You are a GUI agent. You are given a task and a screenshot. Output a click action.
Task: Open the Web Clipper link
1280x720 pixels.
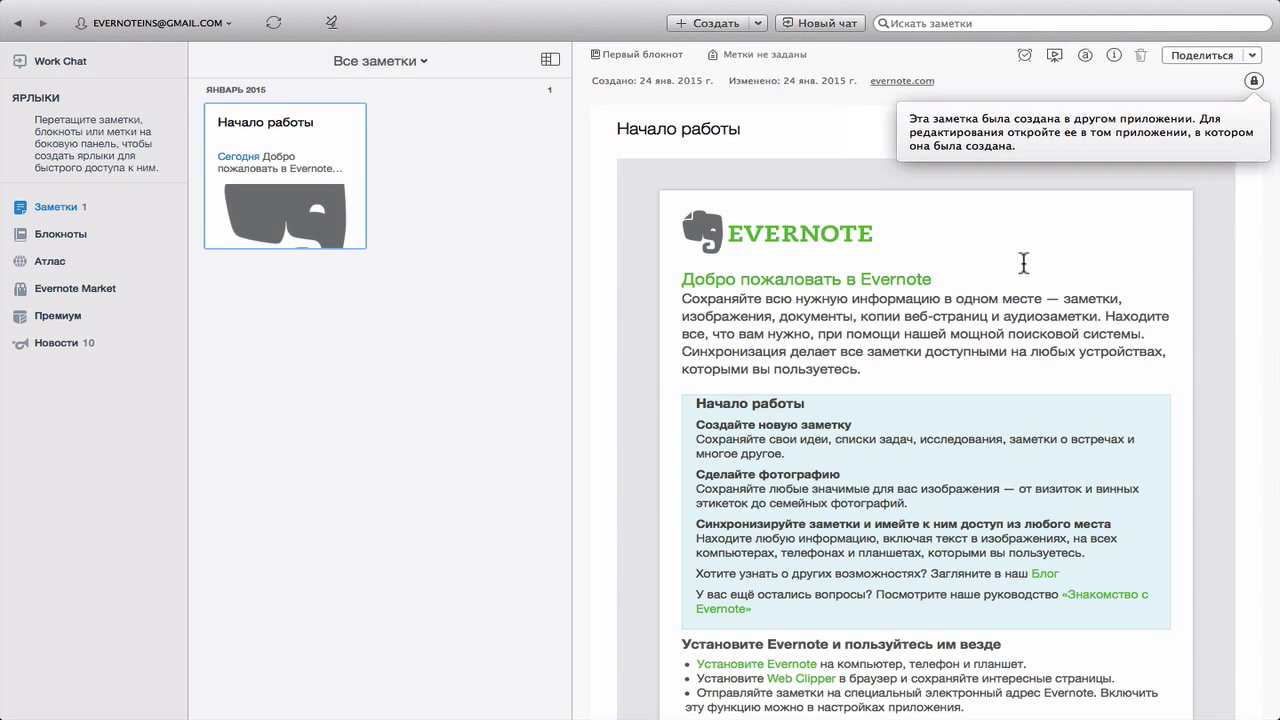point(801,678)
